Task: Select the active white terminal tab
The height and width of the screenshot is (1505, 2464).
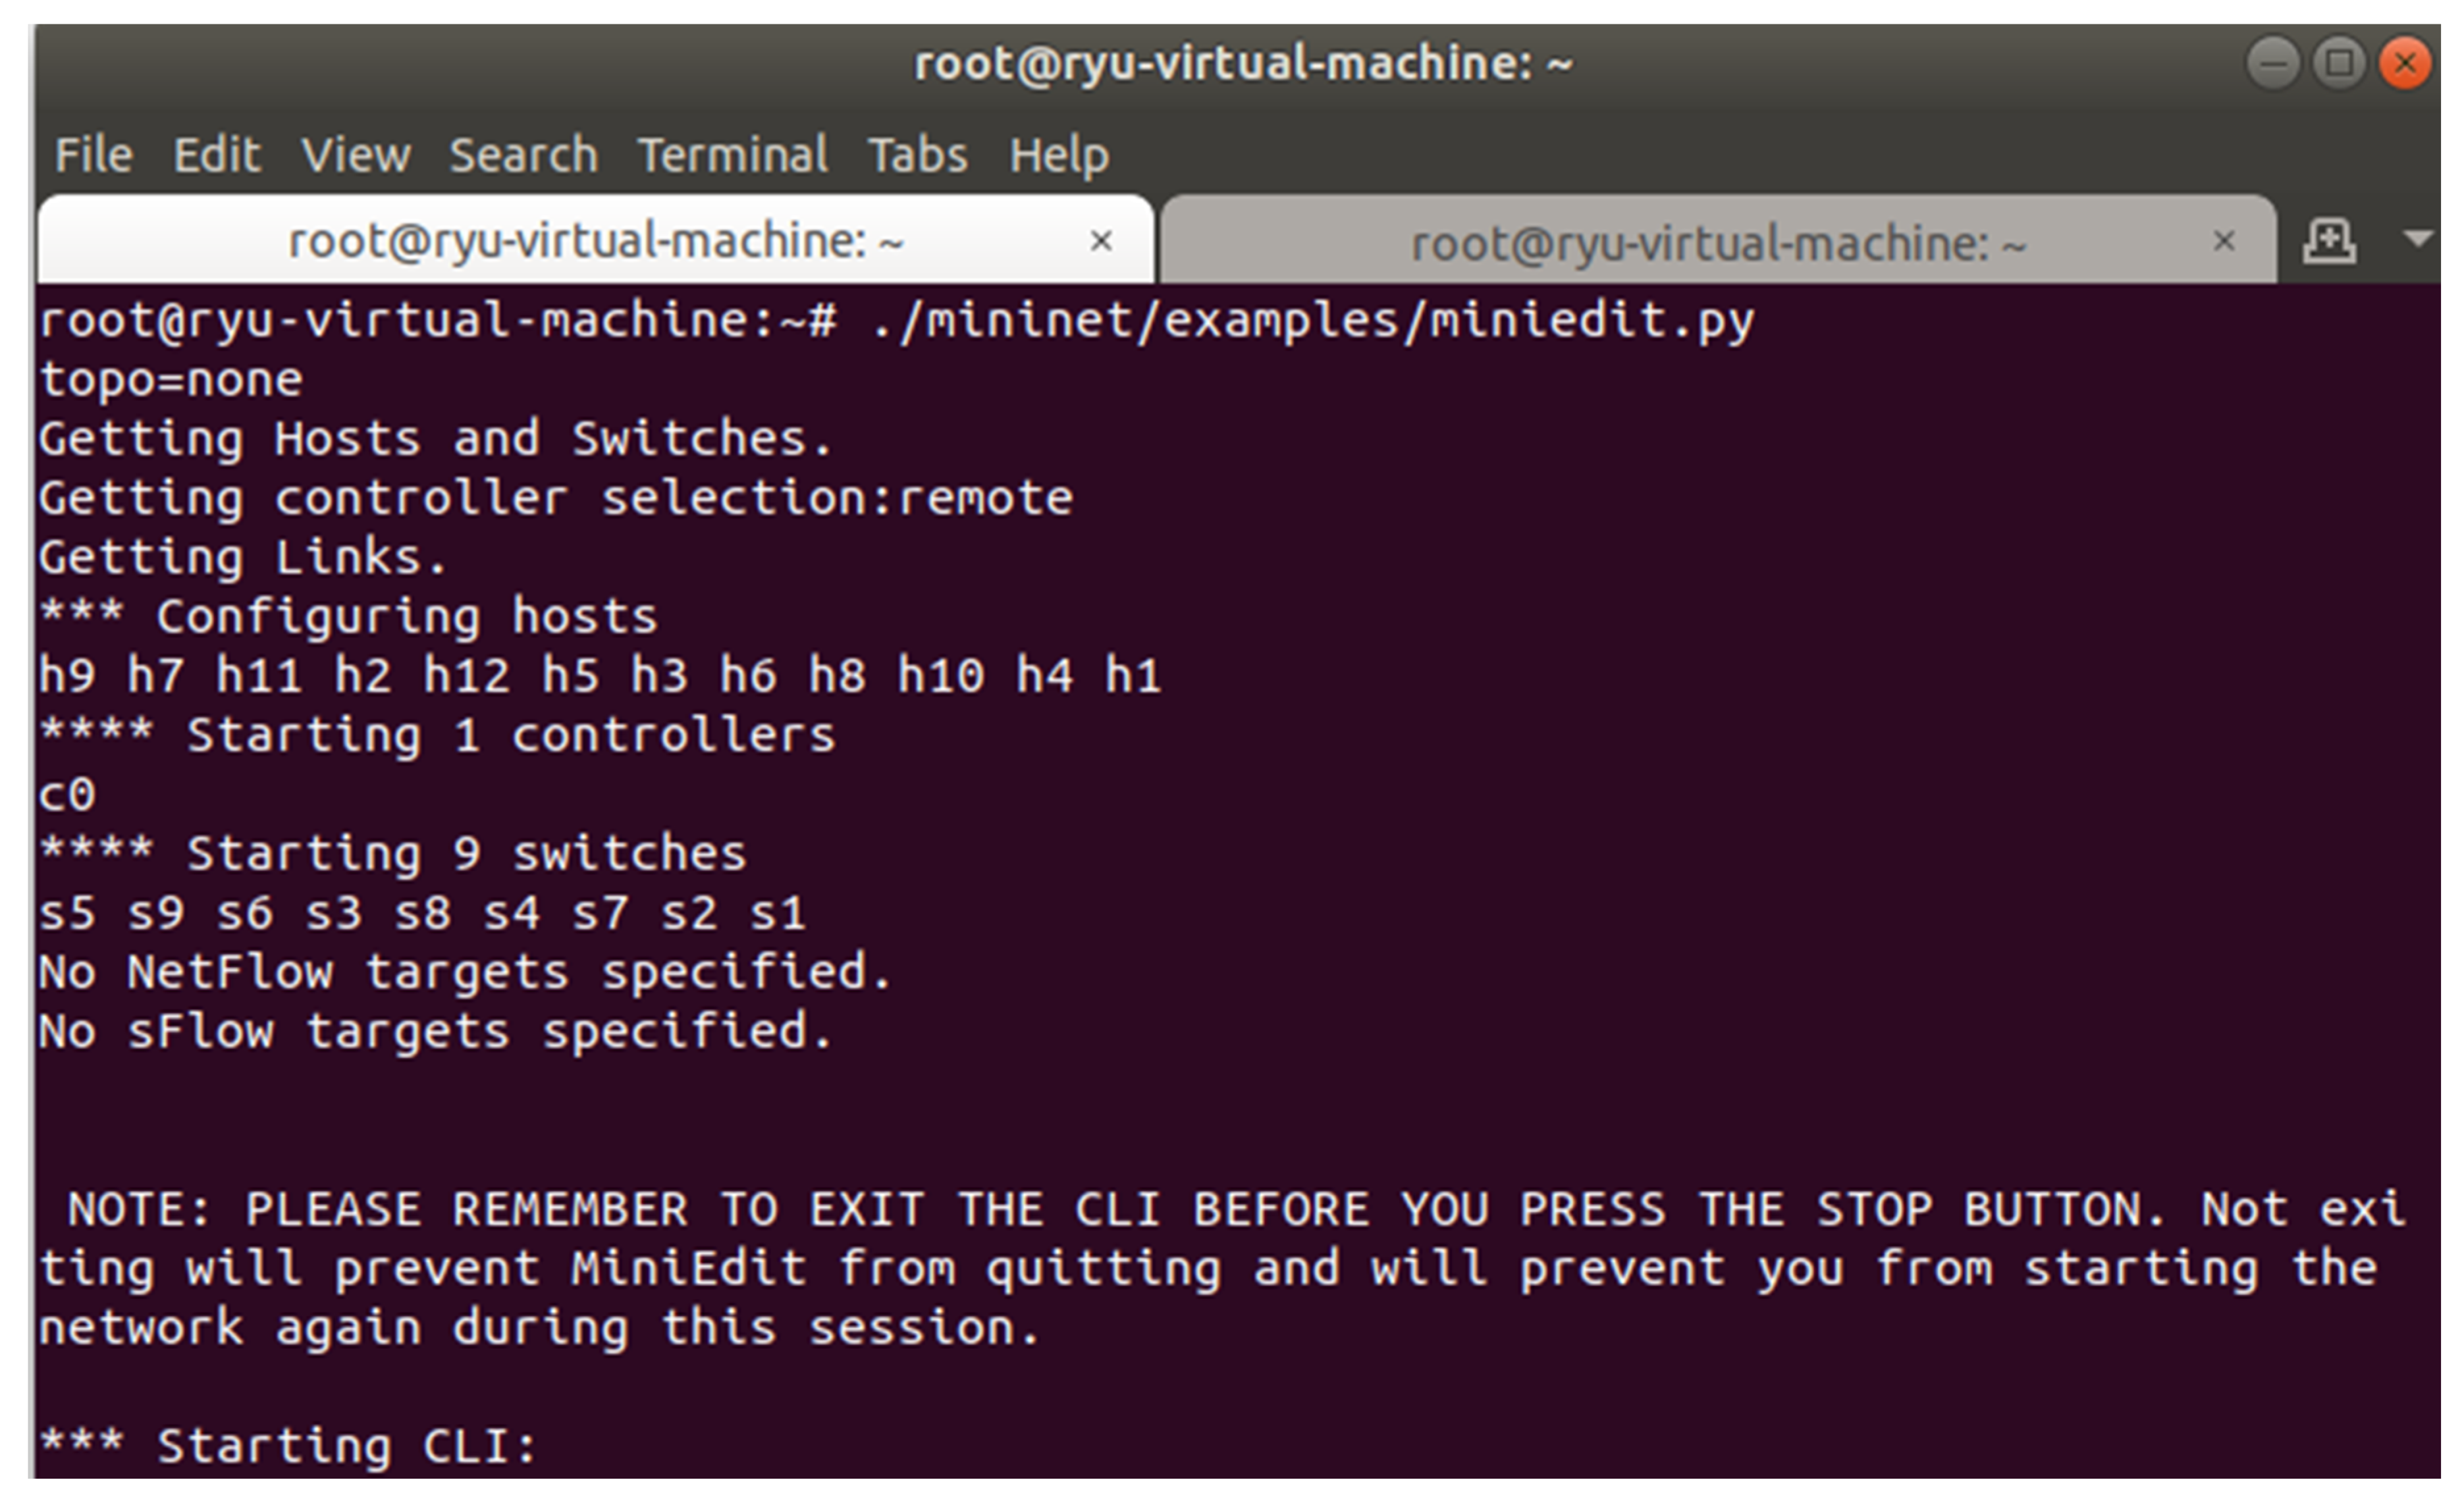Action: pyautogui.click(x=595, y=241)
